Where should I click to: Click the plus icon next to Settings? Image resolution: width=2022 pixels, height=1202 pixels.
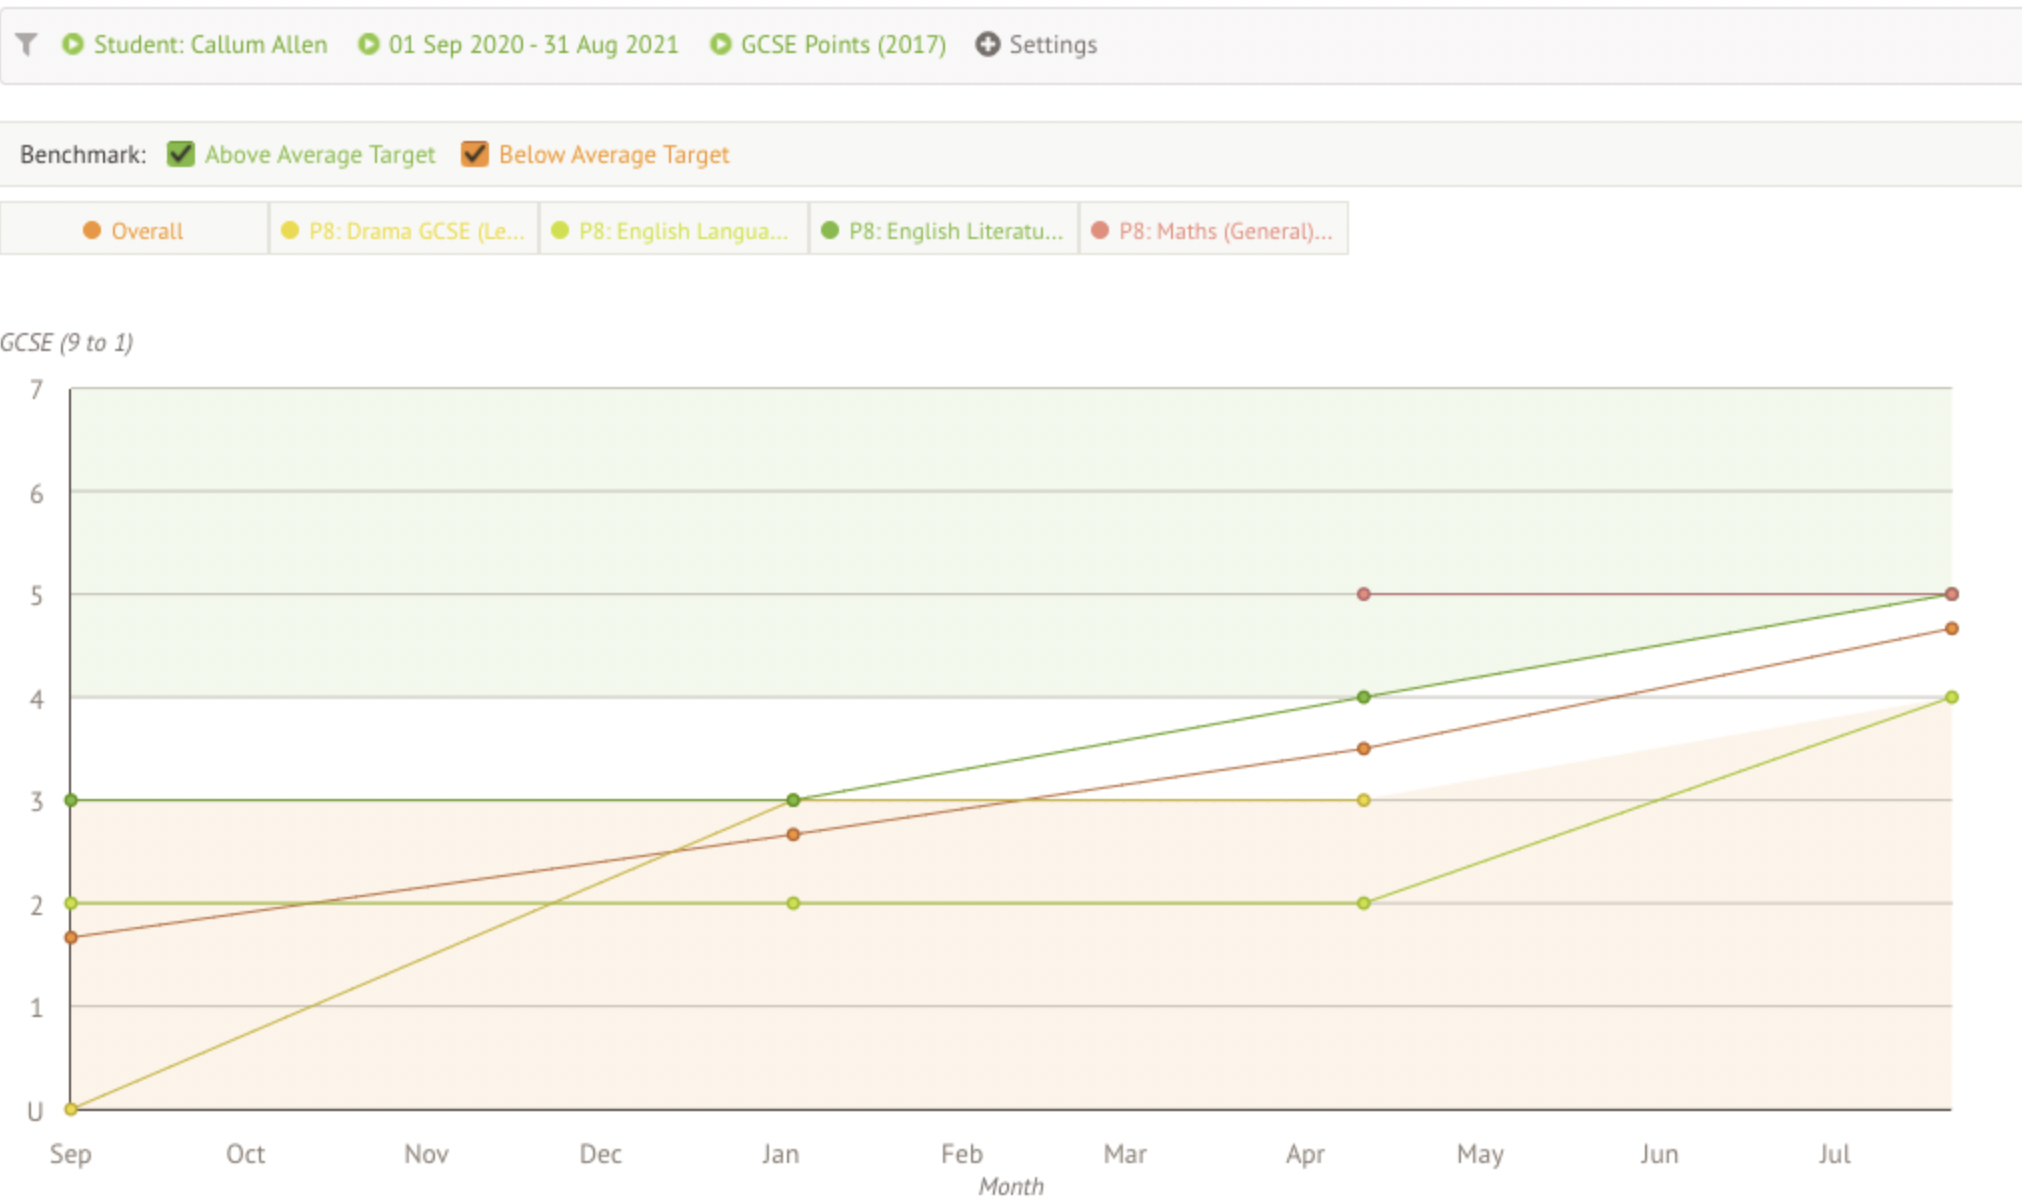pos(987,44)
